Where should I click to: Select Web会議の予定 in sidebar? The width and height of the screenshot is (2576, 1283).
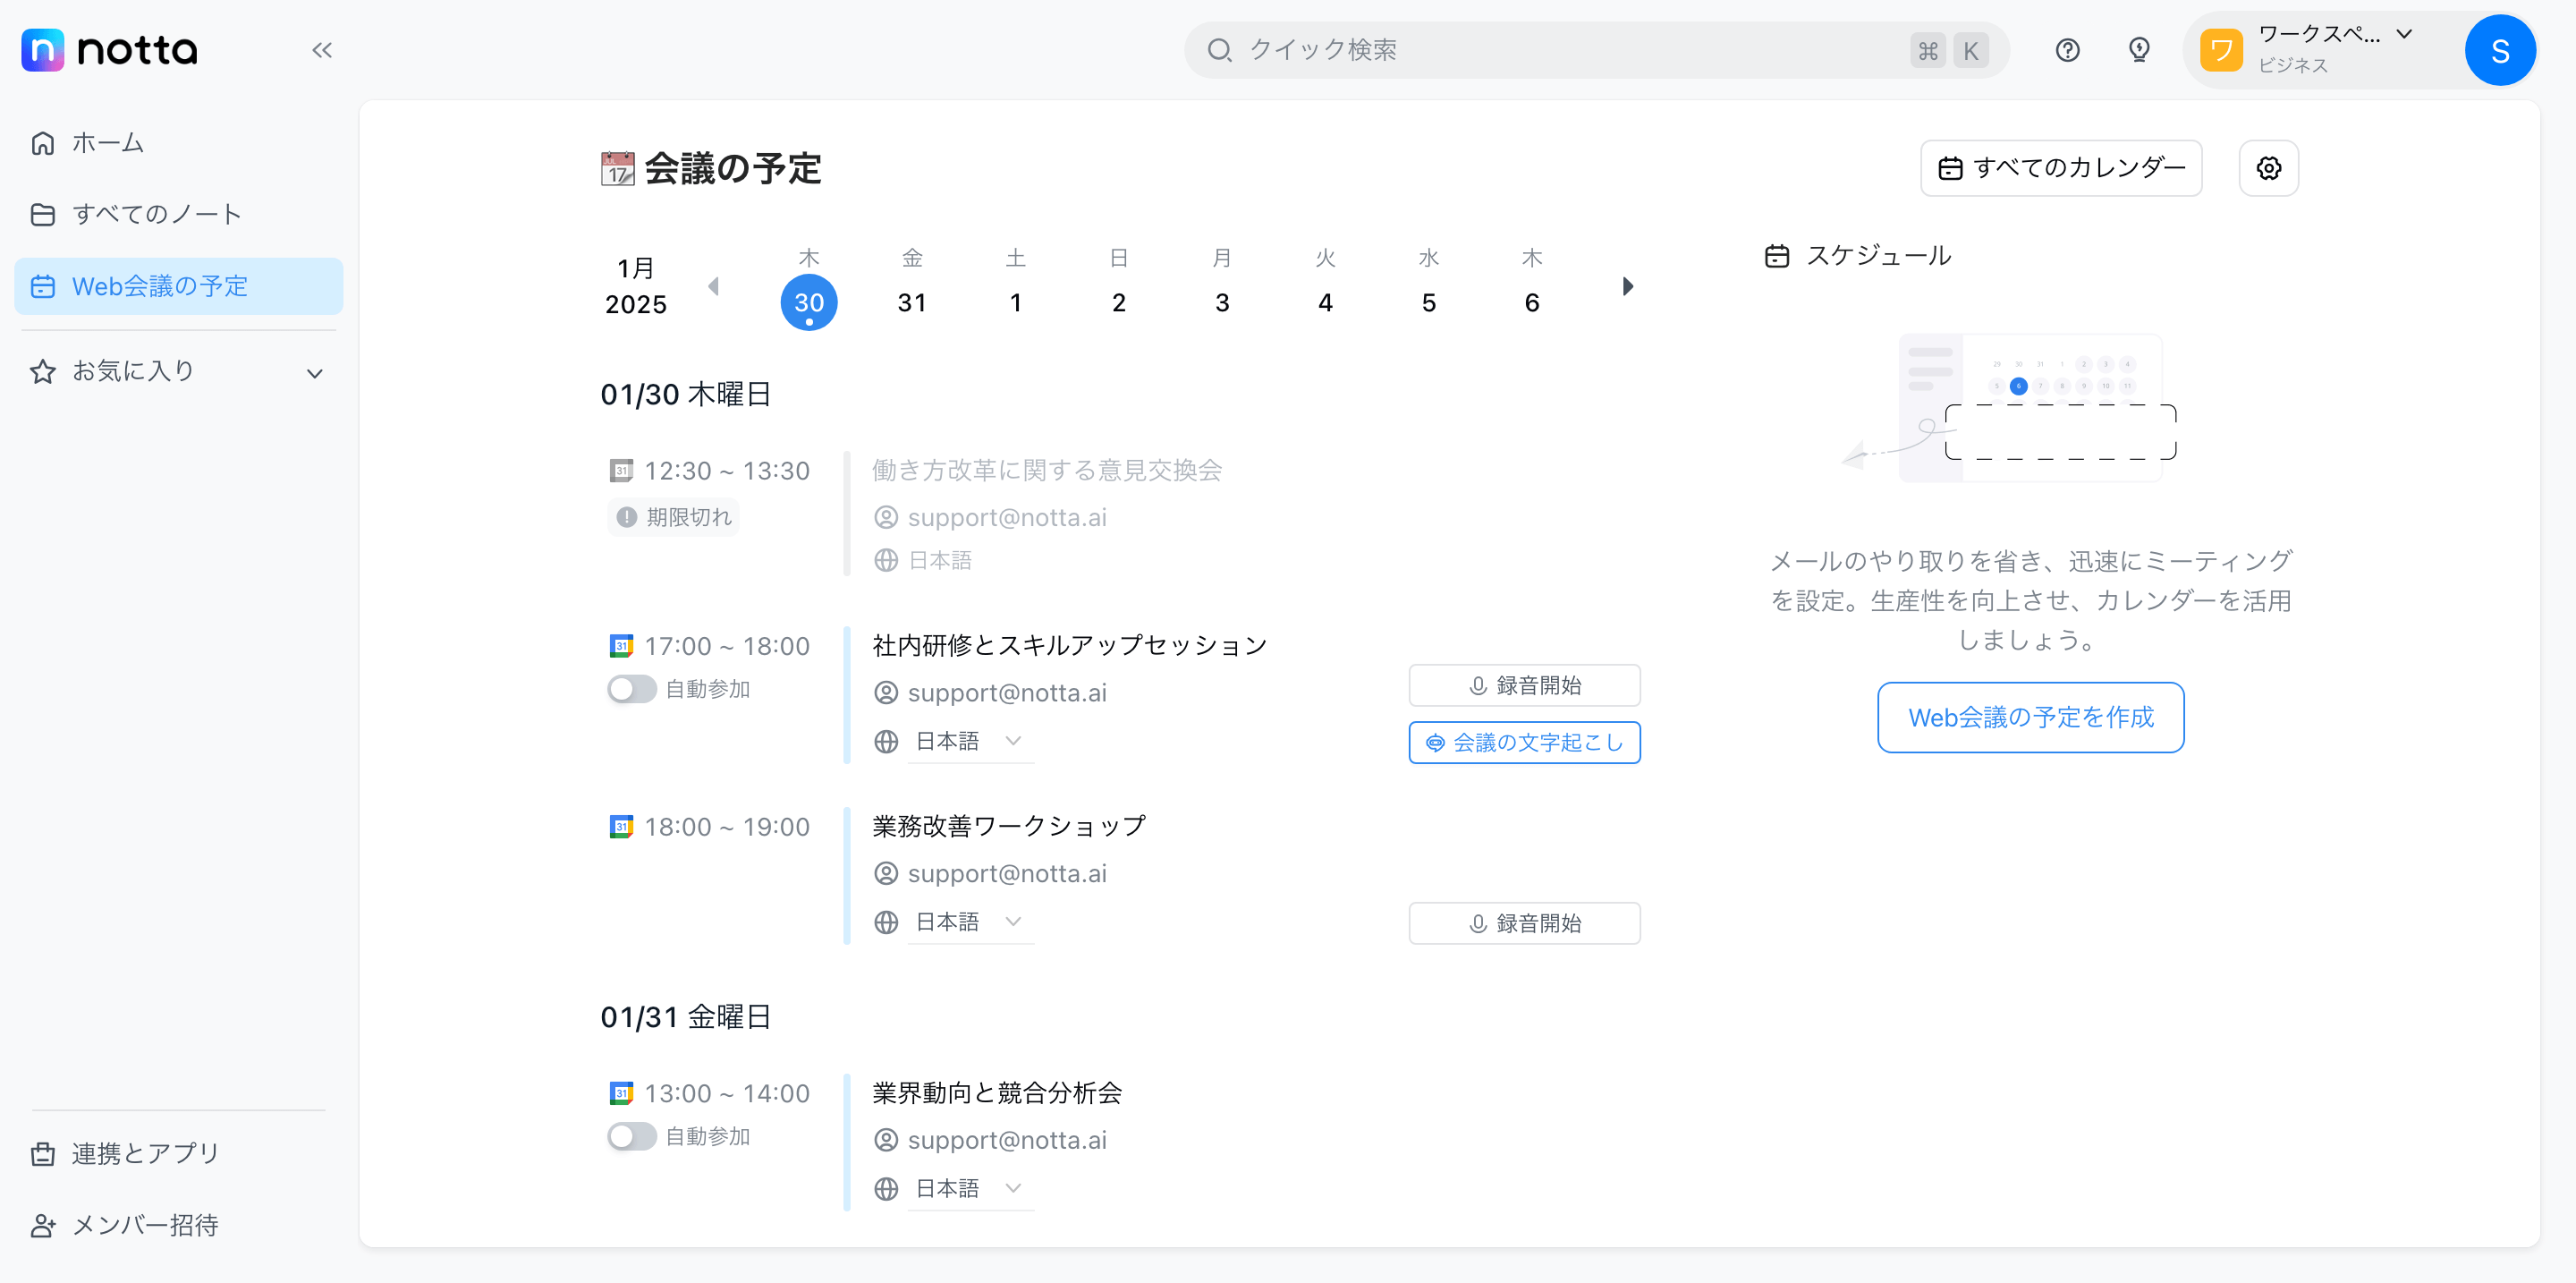[x=179, y=286]
